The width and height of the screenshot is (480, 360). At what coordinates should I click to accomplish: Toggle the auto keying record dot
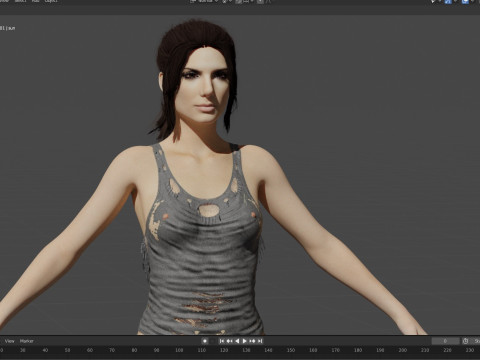pos(205,341)
